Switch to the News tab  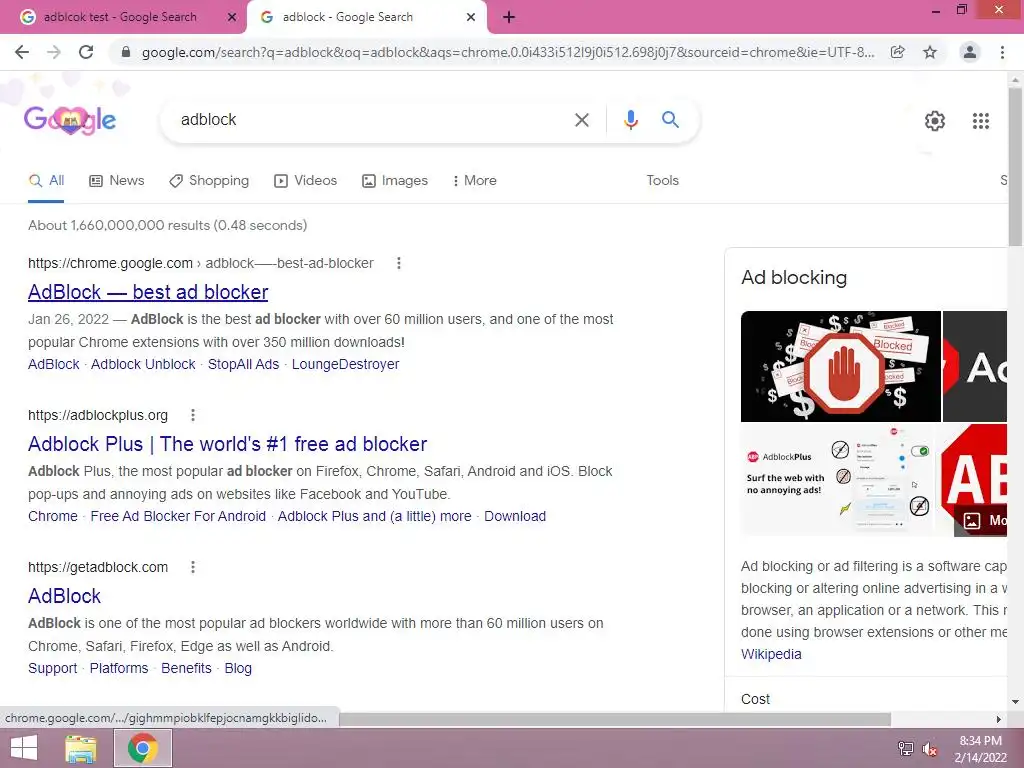click(117, 181)
